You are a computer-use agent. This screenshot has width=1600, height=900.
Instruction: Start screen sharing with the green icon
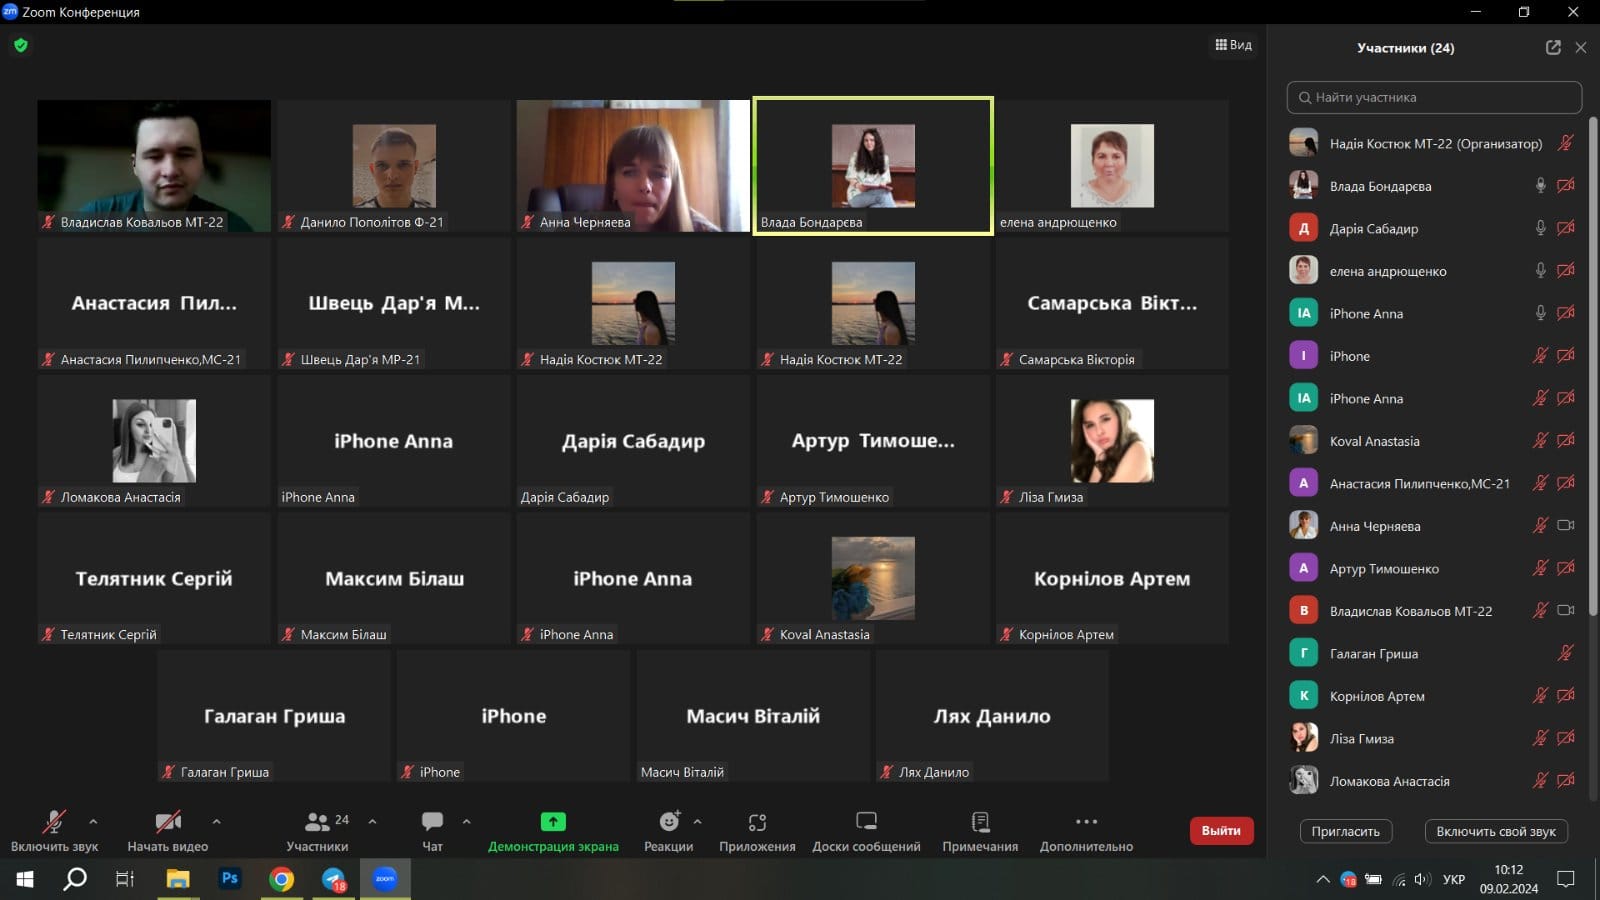(553, 822)
